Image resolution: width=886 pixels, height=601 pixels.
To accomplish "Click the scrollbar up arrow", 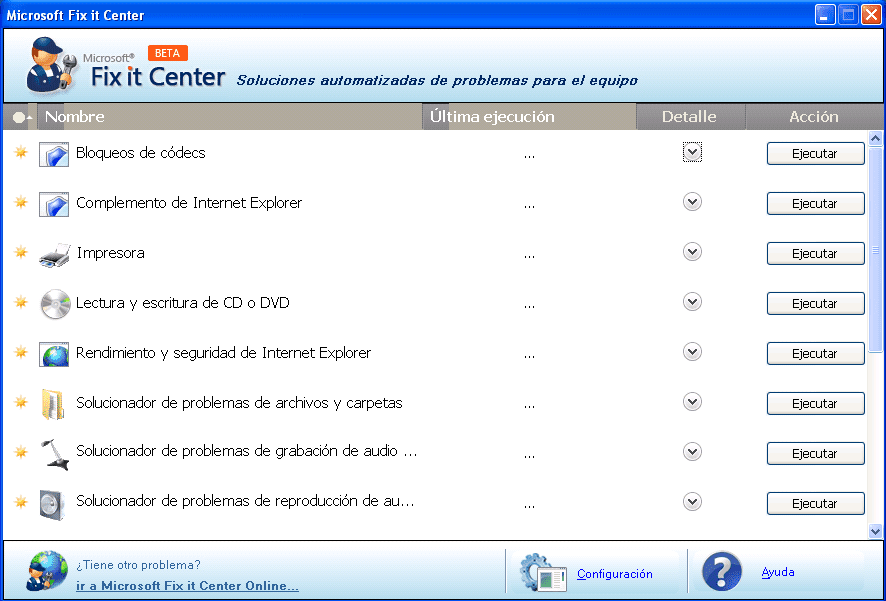I will coord(875,138).
